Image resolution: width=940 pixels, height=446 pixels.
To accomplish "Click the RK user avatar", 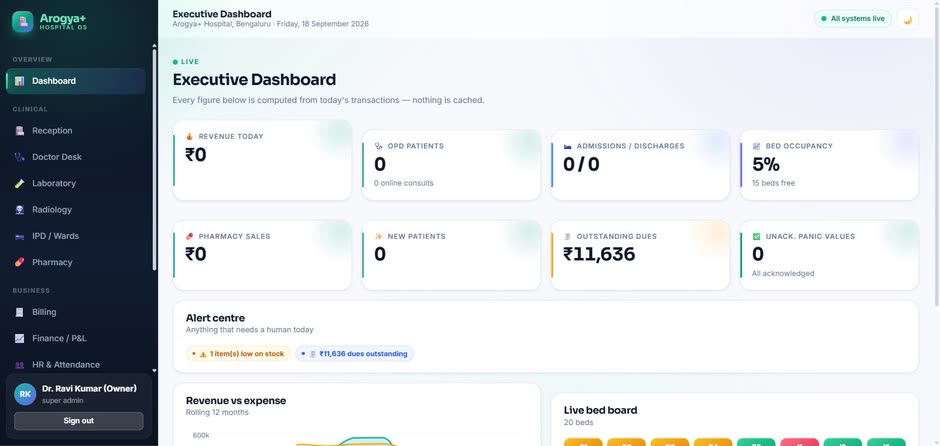I will coord(25,394).
